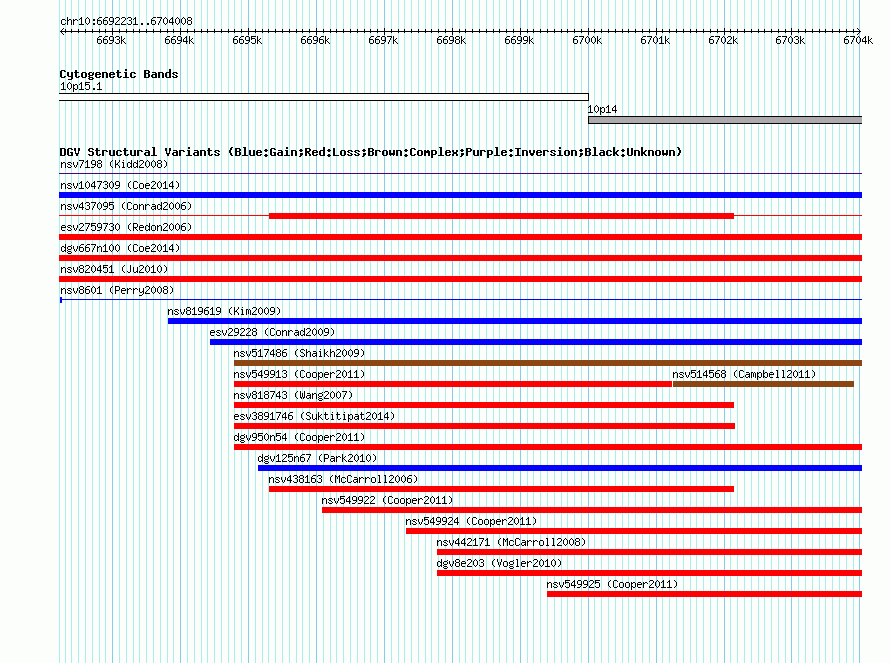Select the DGV Structural Variants track title
This screenshot has width=890, height=663.
point(370,152)
